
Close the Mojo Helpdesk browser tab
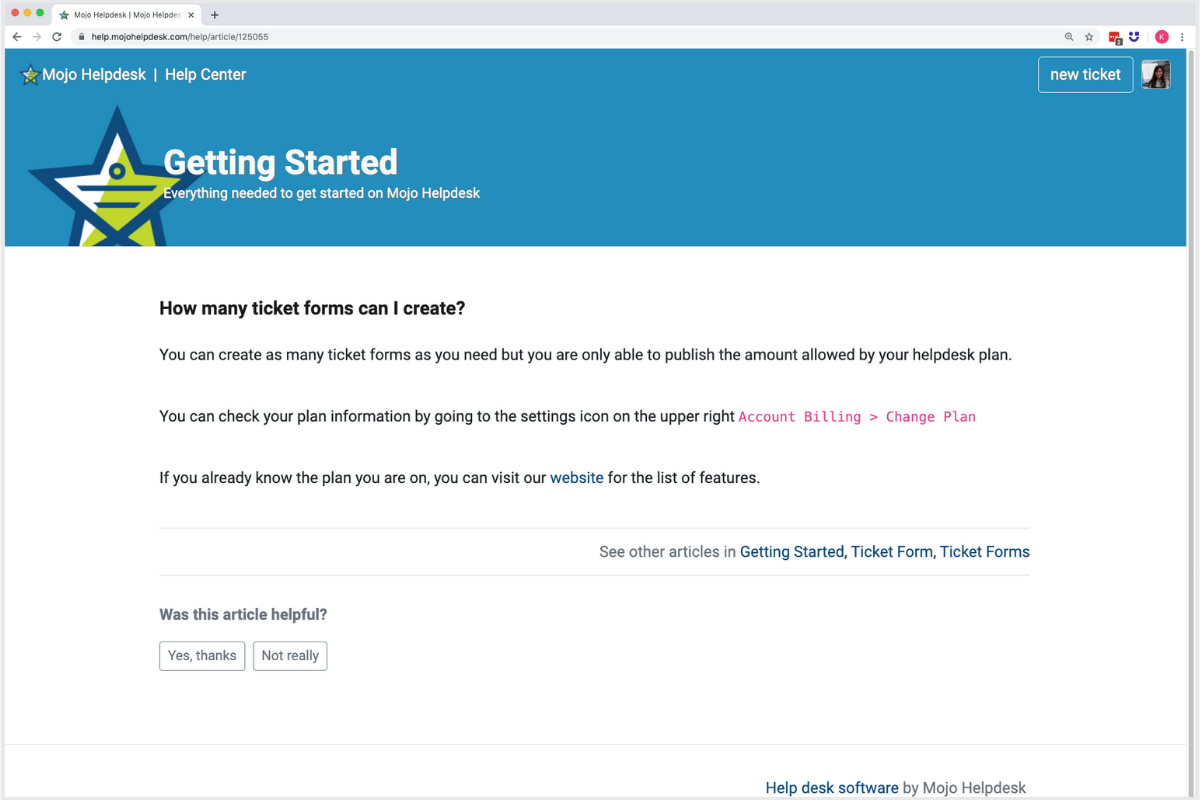coord(191,15)
